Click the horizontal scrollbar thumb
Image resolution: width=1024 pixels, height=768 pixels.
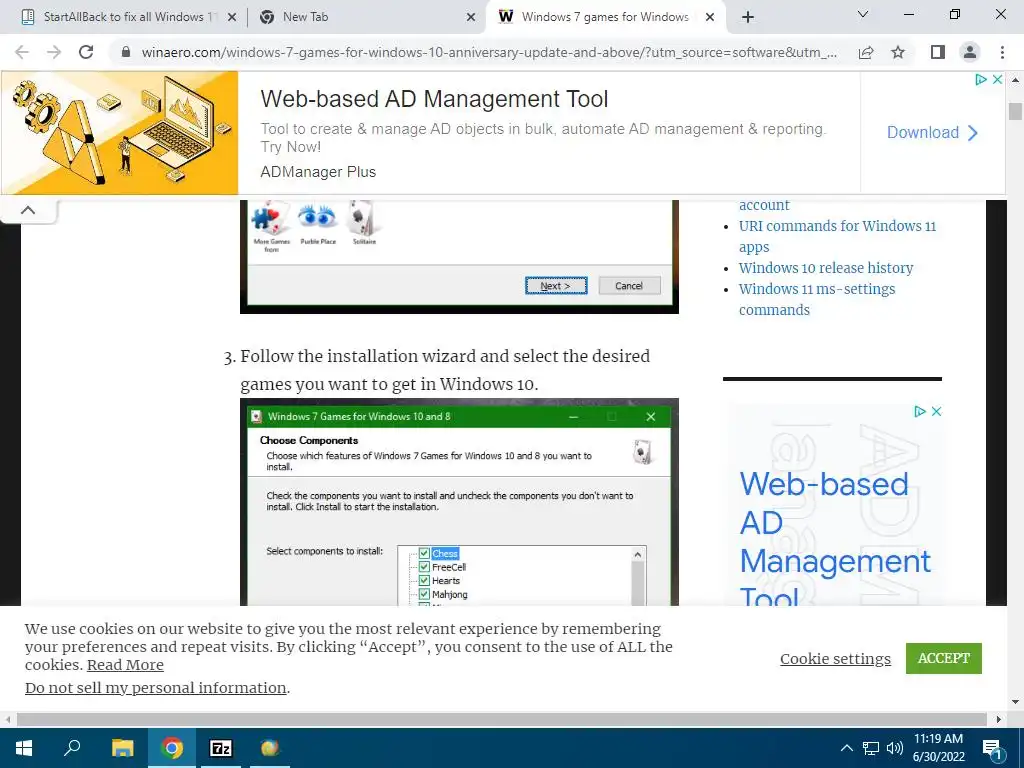(x=502, y=719)
